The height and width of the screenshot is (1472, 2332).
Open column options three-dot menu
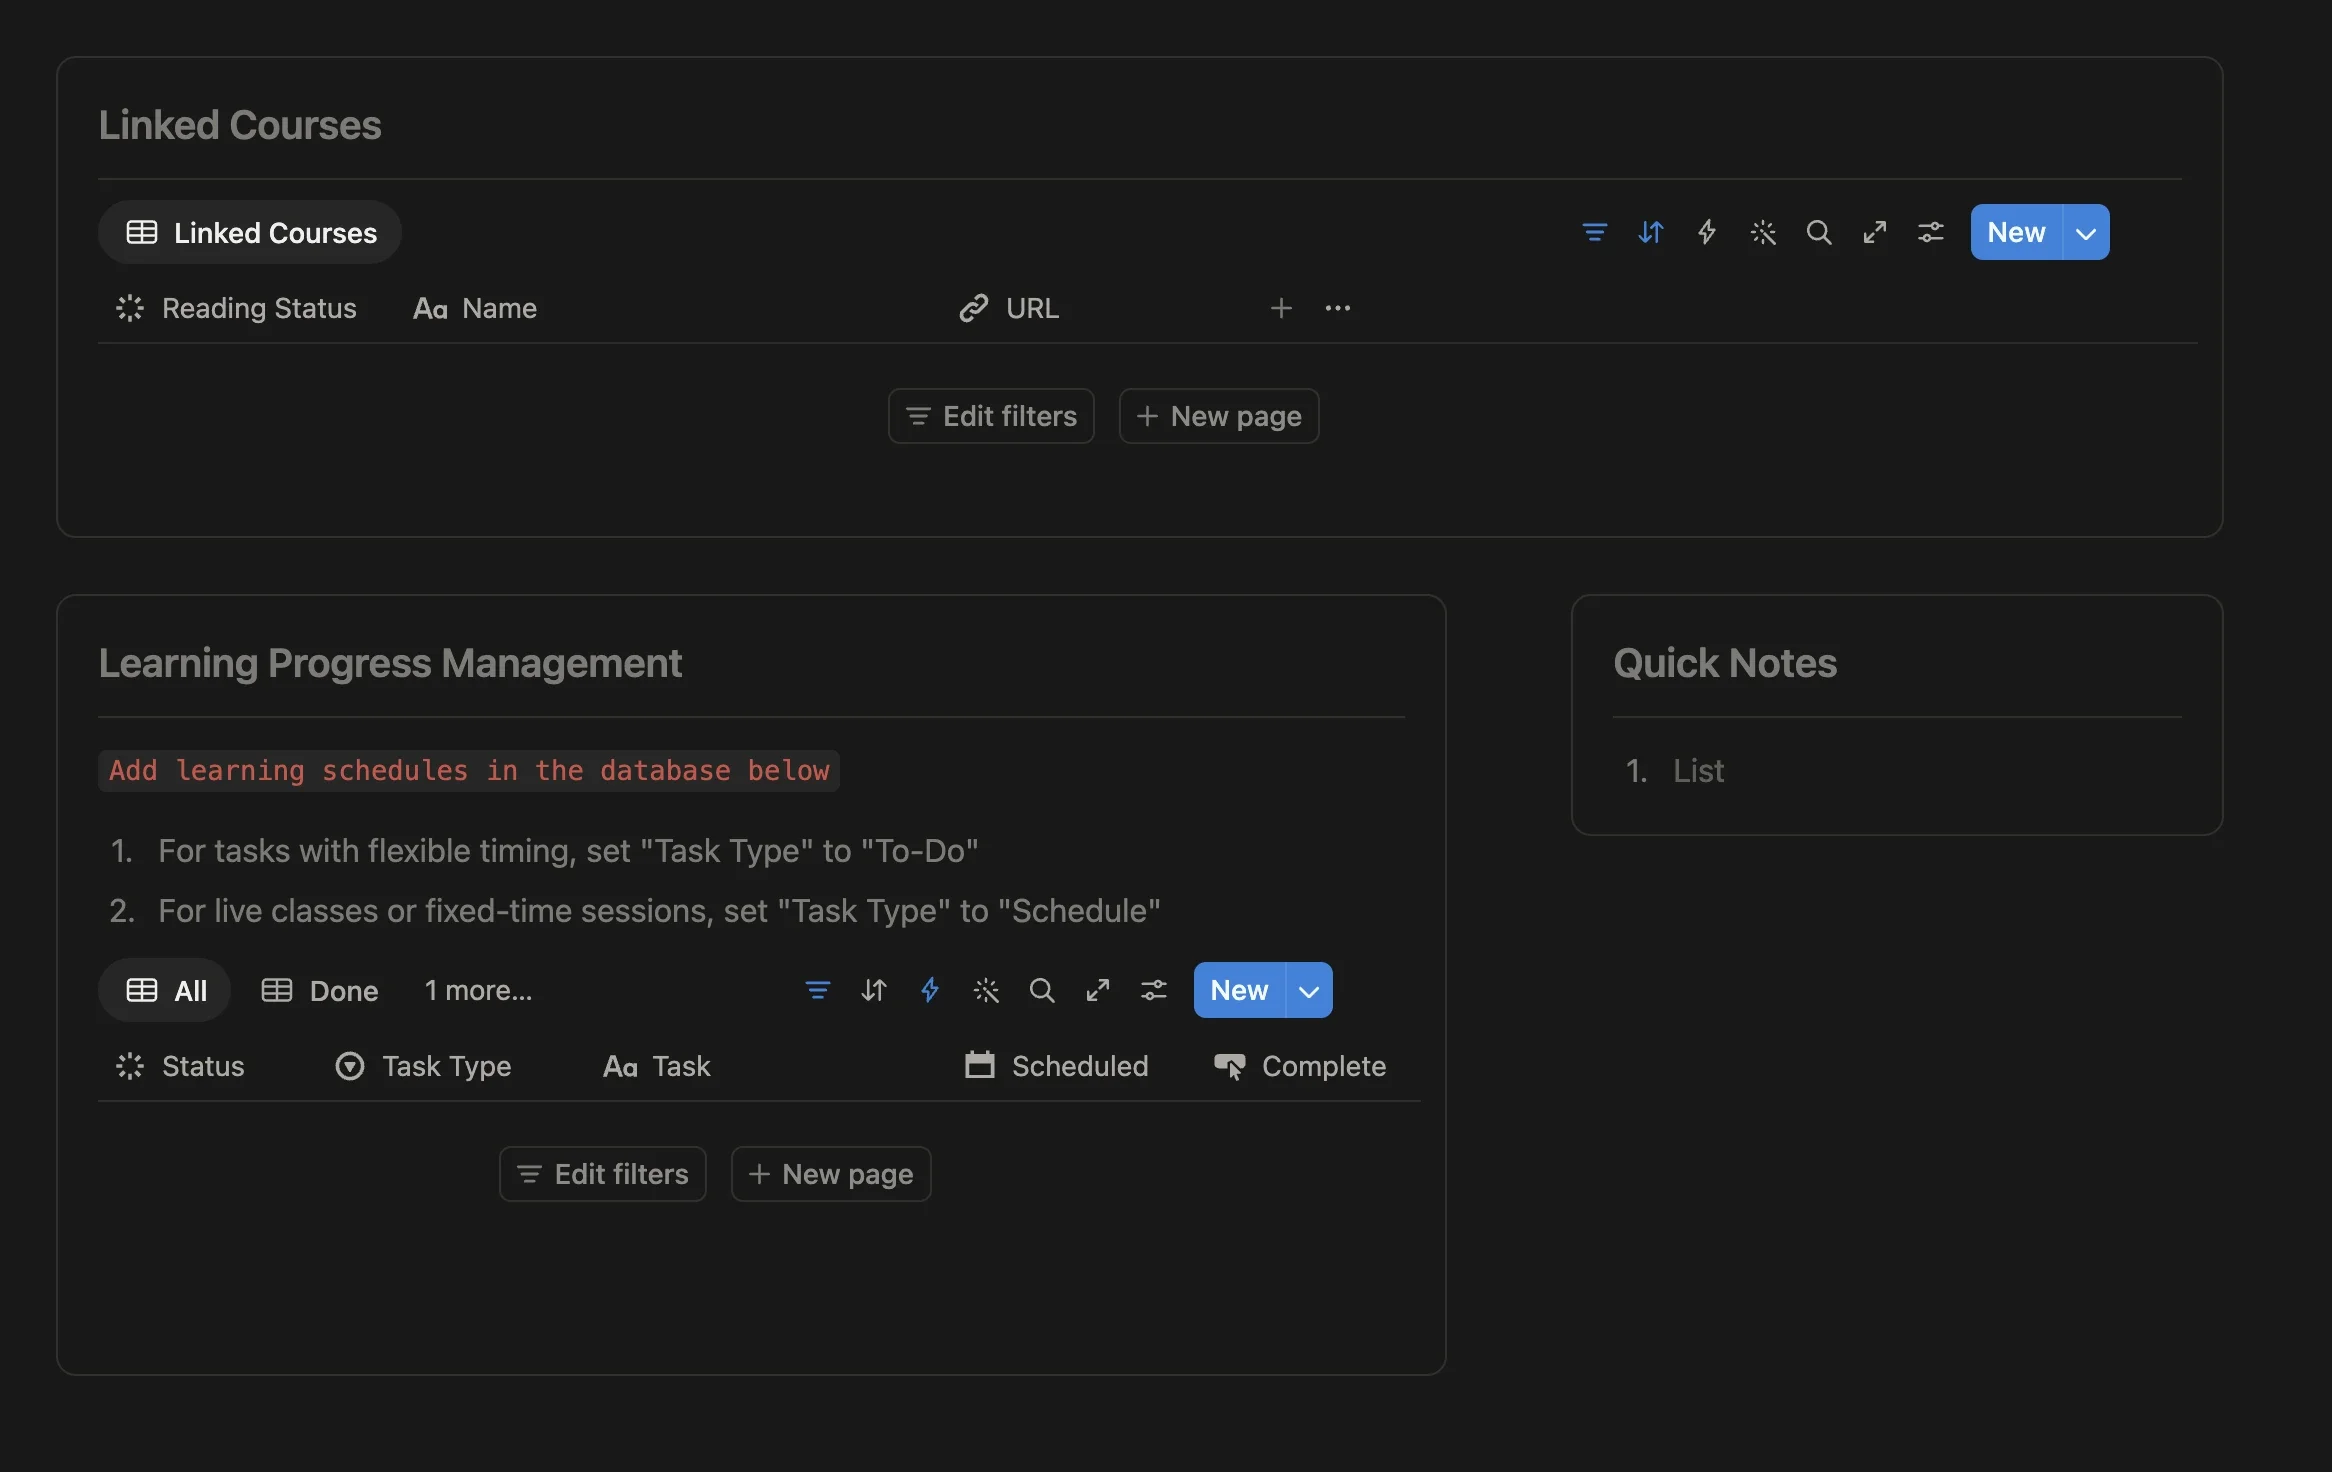point(1337,308)
